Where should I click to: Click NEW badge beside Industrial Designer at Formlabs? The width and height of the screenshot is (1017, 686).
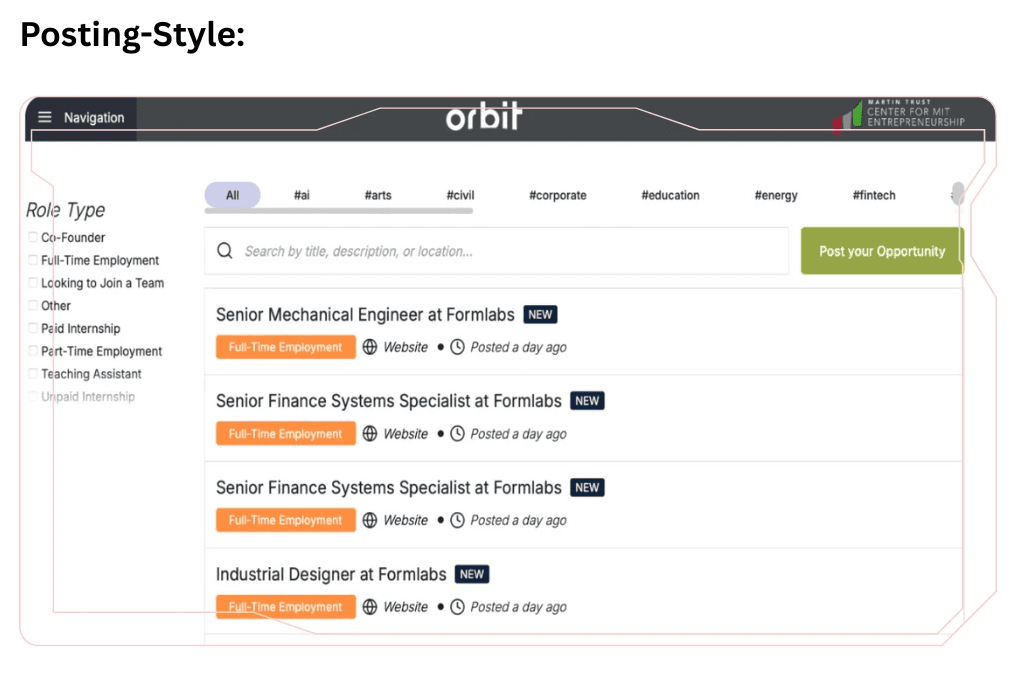click(x=472, y=574)
